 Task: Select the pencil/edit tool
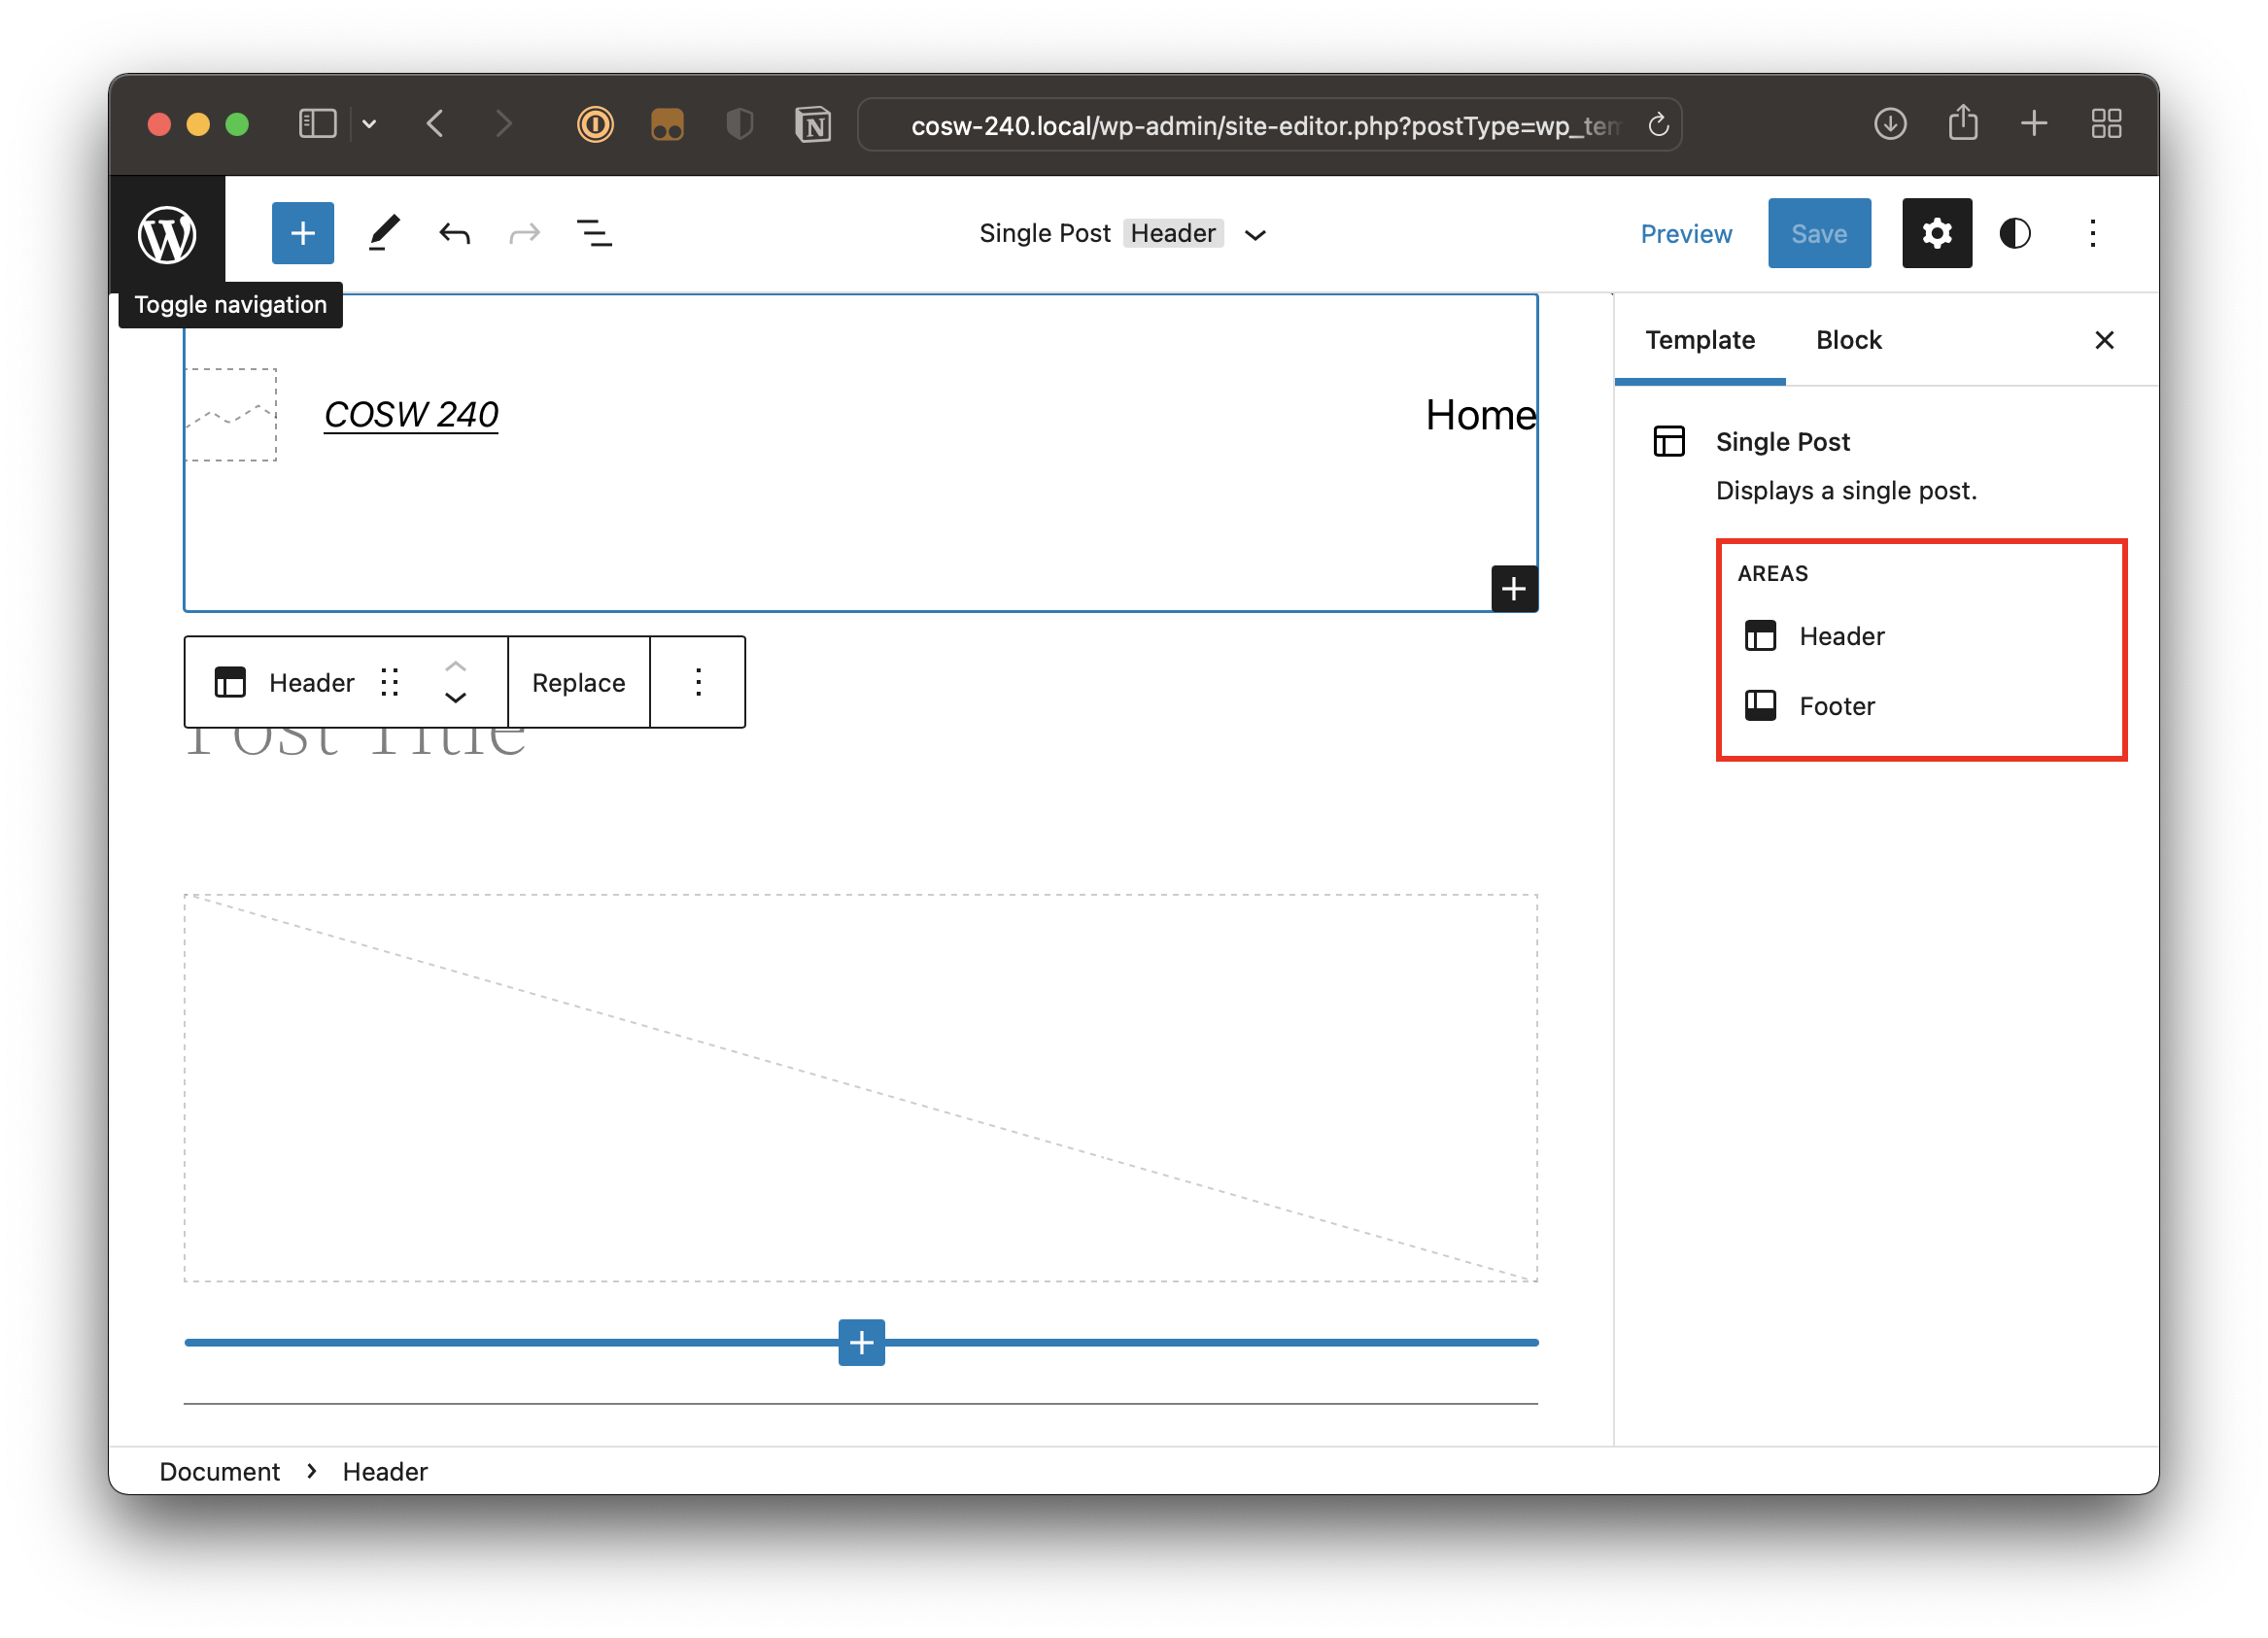coord(382,232)
